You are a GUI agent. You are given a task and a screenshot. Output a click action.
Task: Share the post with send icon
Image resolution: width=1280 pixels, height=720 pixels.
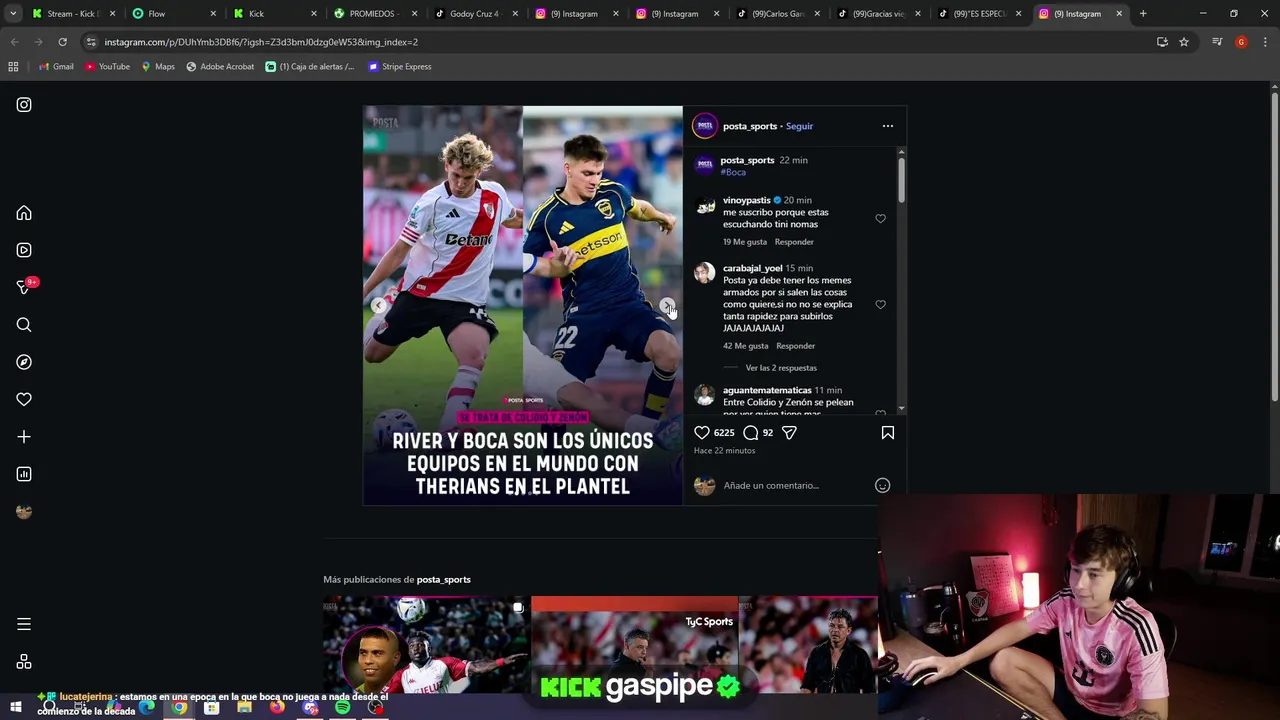(789, 432)
